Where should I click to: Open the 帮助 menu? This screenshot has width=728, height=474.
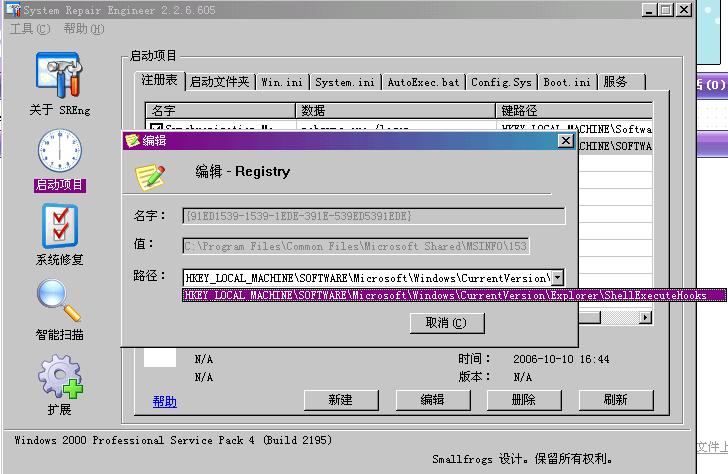click(x=84, y=29)
